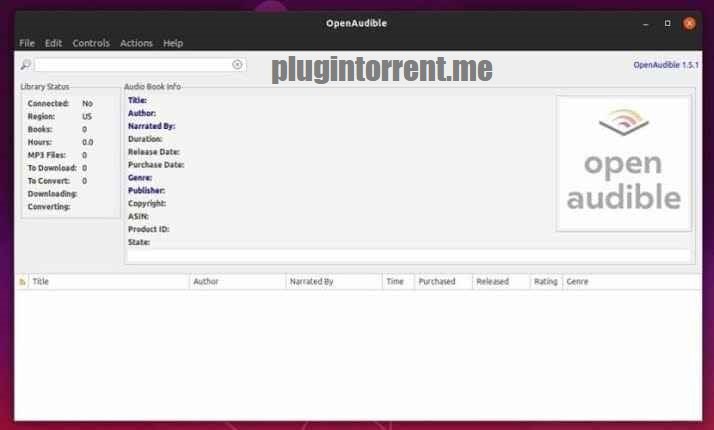This screenshot has width=714, height=430.
Task: Open the Edit menu
Action: click(x=53, y=43)
